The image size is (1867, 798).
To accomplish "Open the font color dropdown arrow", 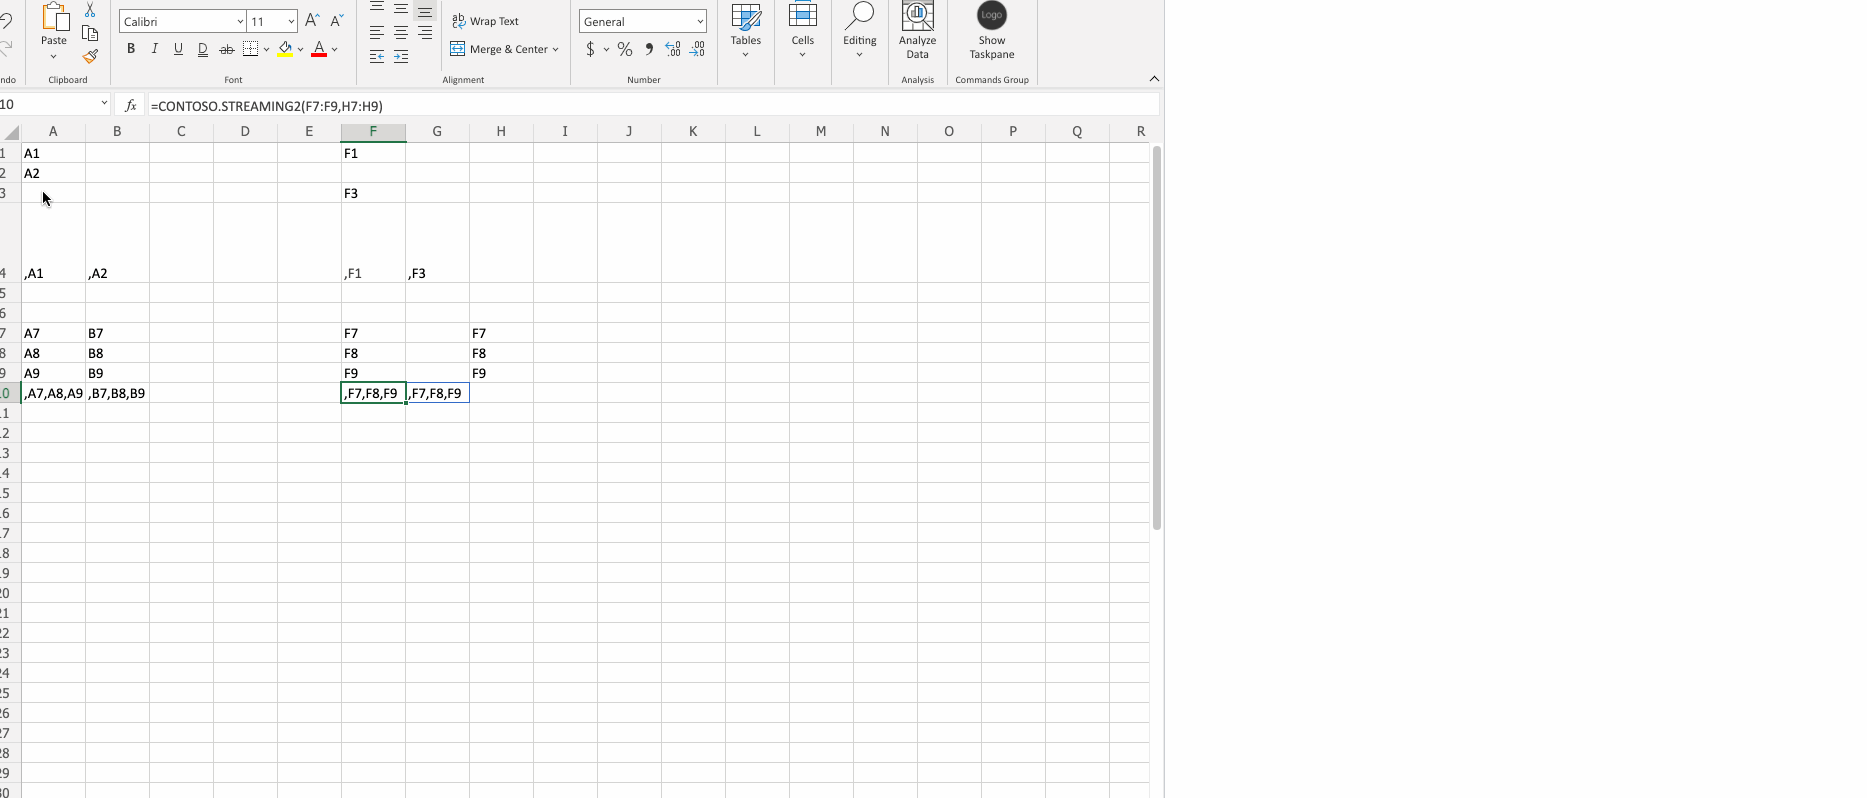I will (x=334, y=49).
